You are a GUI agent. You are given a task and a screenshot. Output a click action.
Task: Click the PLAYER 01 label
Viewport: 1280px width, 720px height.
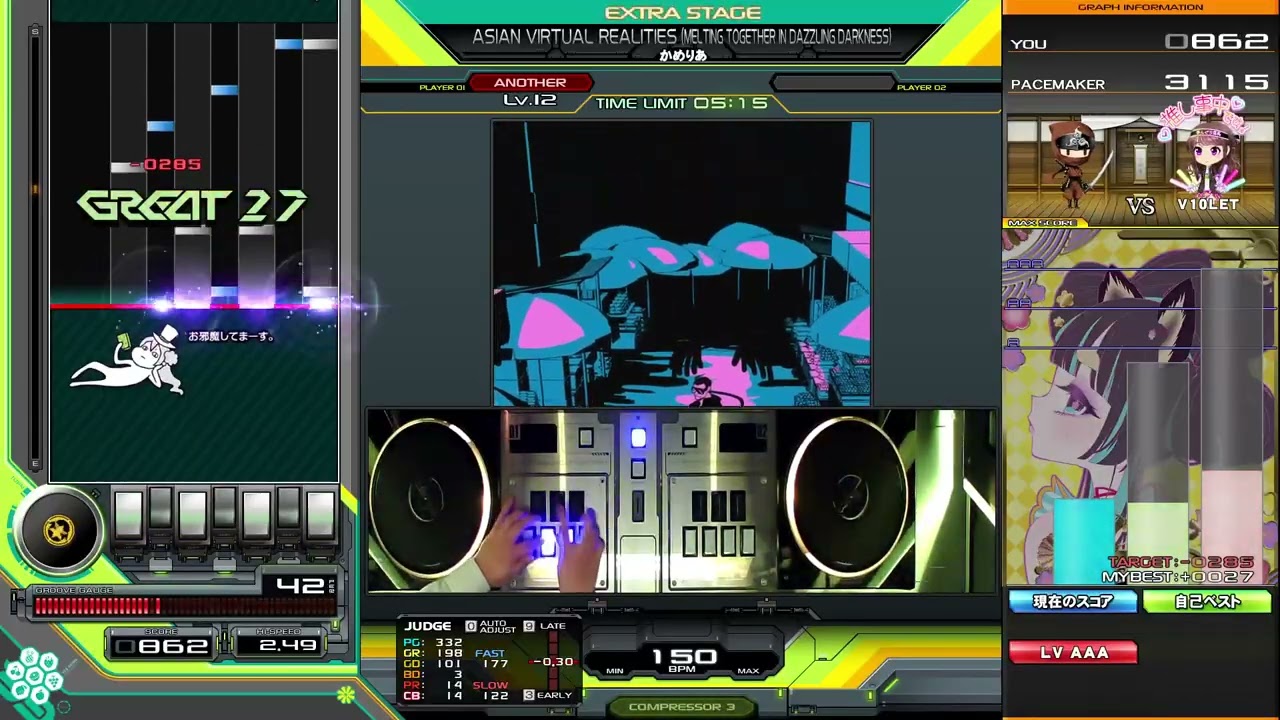pyautogui.click(x=442, y=88)
